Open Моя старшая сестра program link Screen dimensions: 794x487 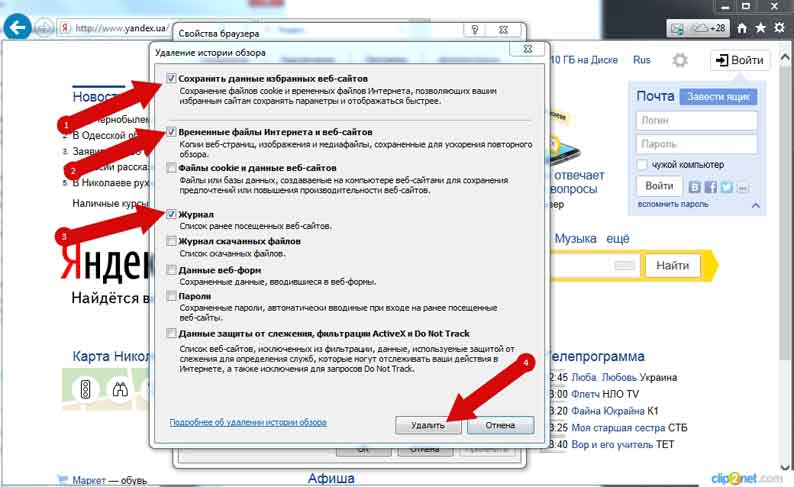click(618, 428)
